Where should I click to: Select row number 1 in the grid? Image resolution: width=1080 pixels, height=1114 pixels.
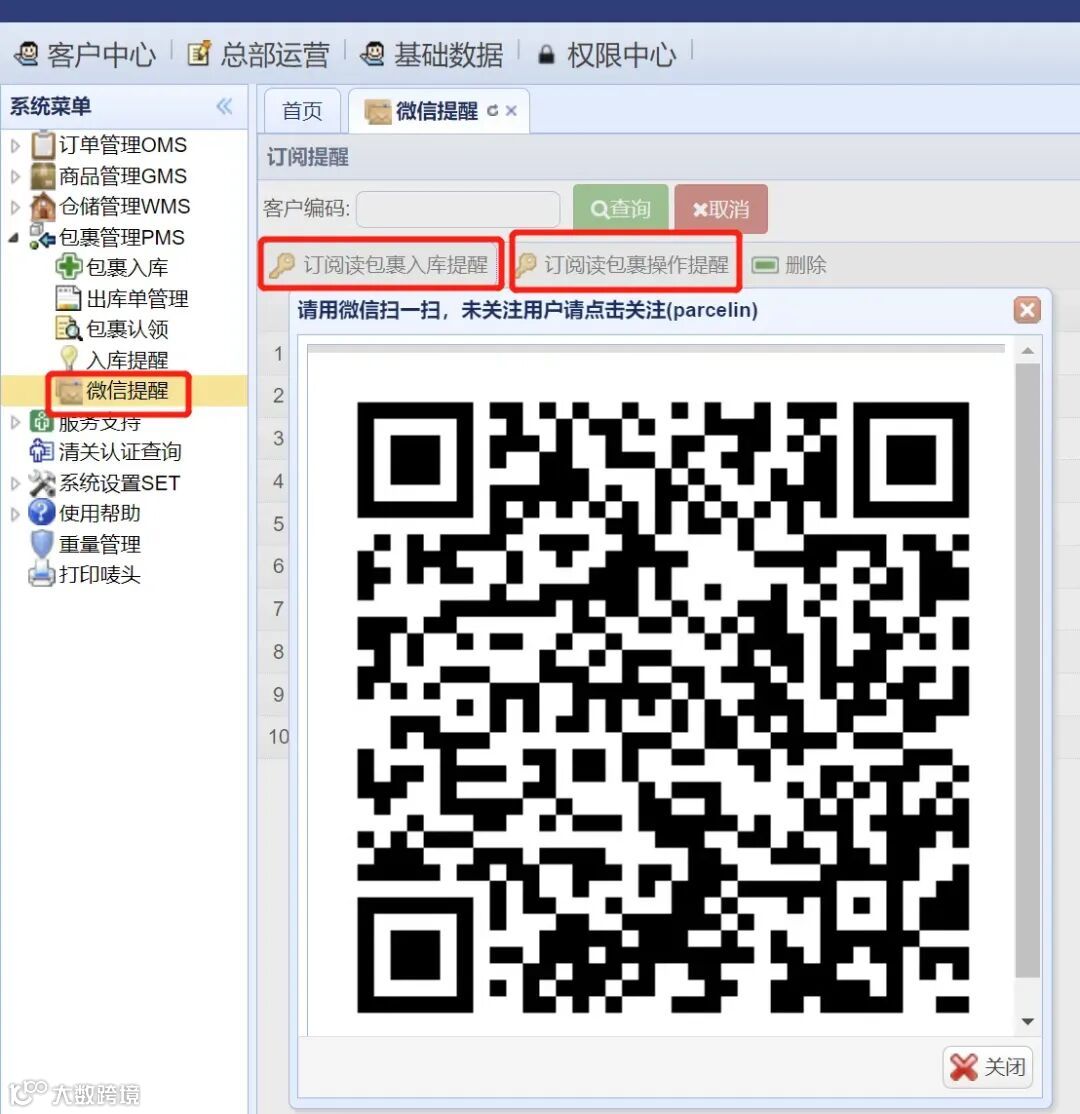(x=279, y=353)
